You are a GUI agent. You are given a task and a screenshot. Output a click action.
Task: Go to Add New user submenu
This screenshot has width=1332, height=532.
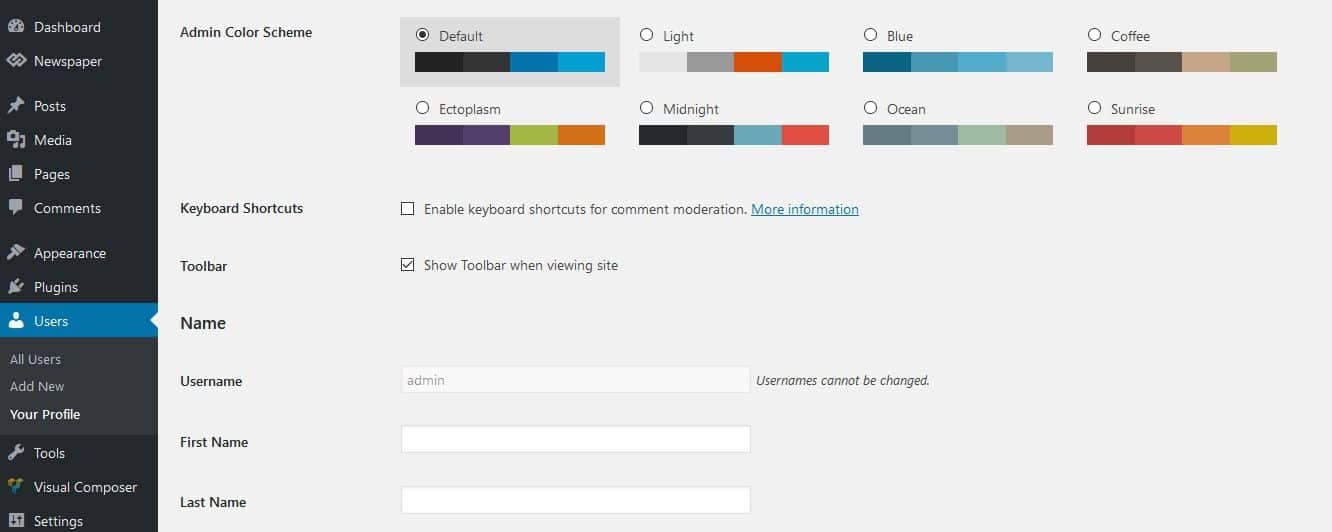[37, 386]
